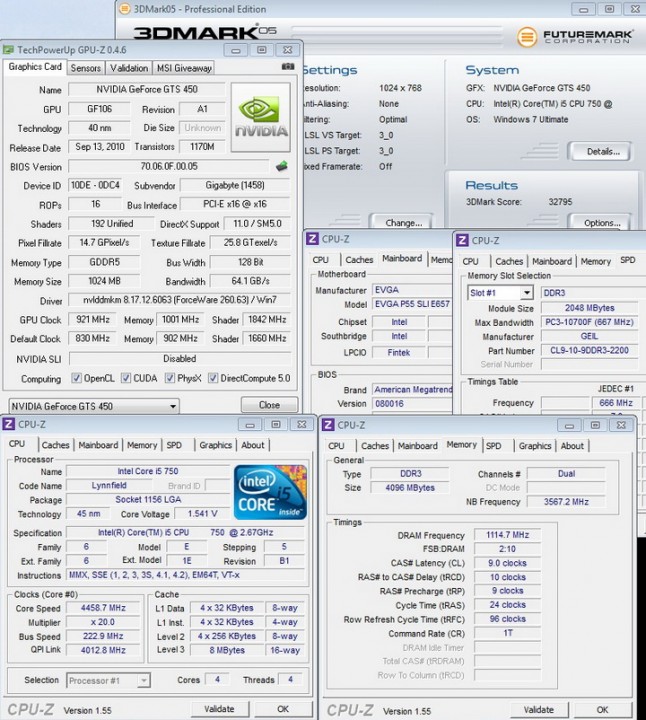Toggle the DirectCompute 5.0 checkbox
Screen dimensions: 646x720
pos(213,378)
